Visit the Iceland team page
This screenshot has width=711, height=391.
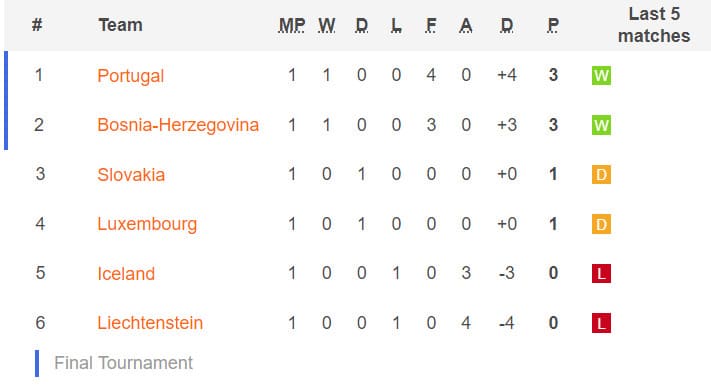coord(126,274)
